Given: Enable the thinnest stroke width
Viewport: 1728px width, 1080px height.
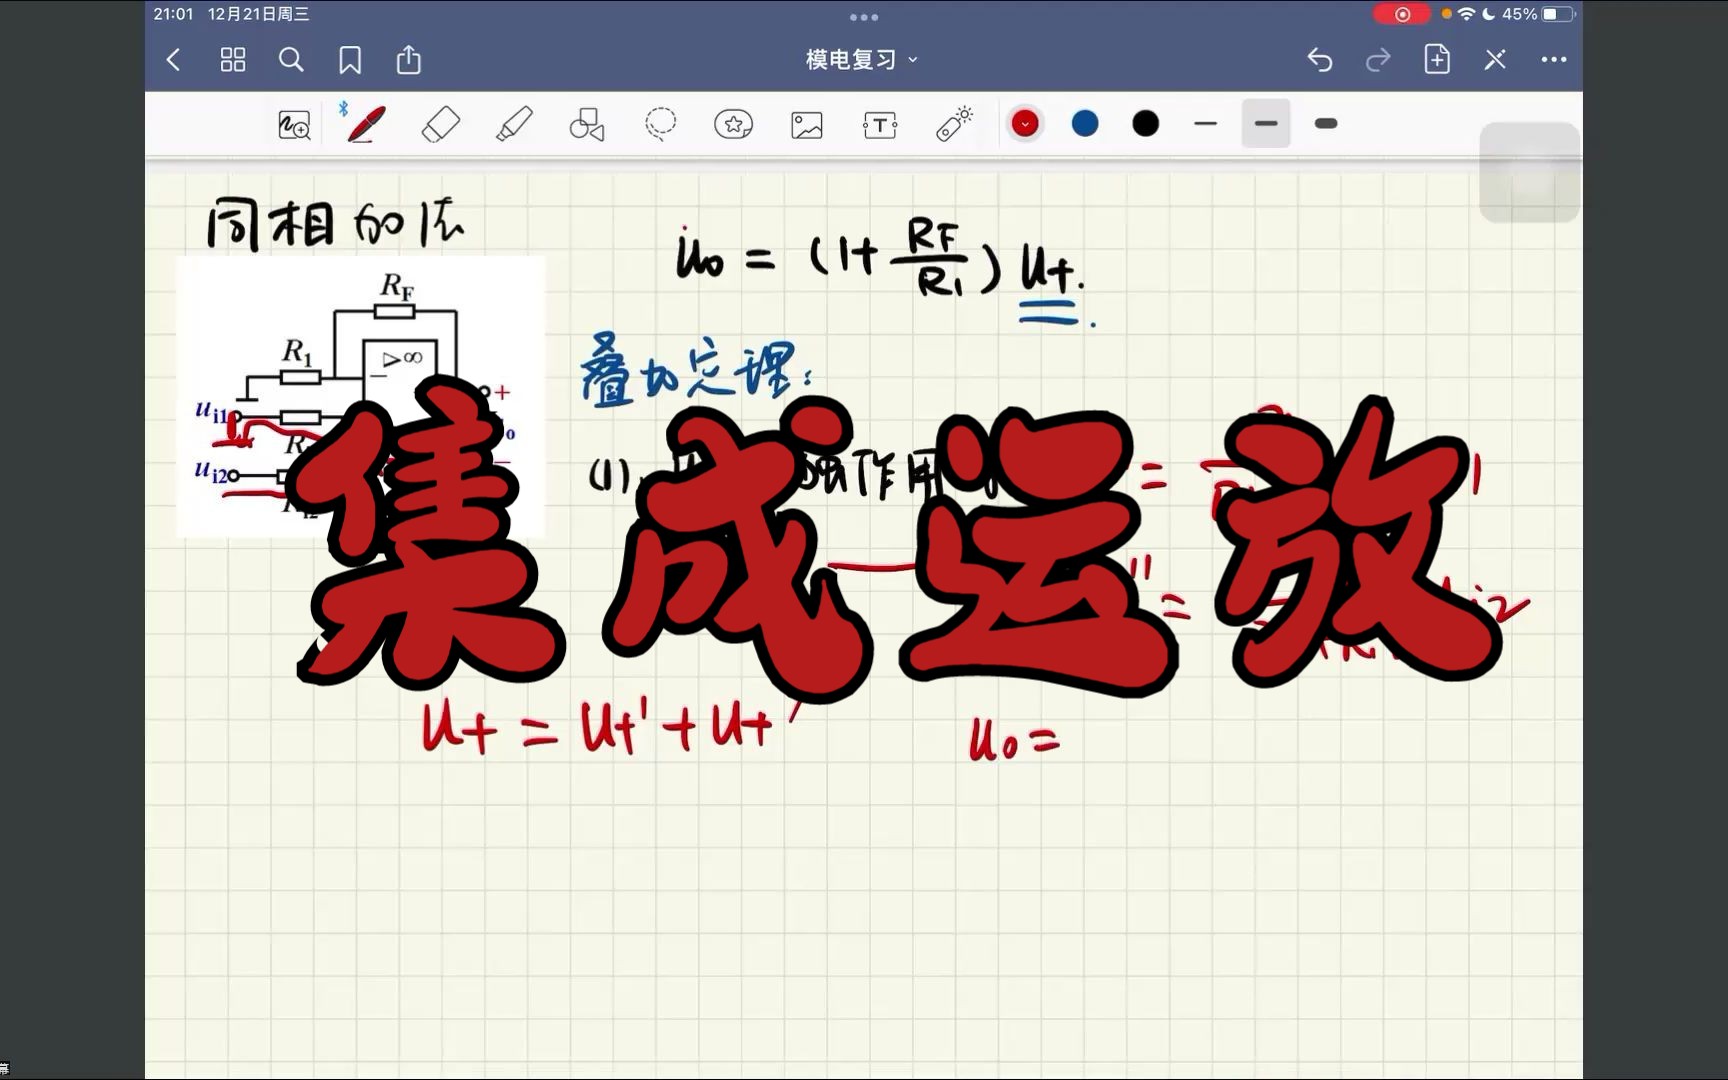Looking at the screenshot, I should [x=1205, y=123].
